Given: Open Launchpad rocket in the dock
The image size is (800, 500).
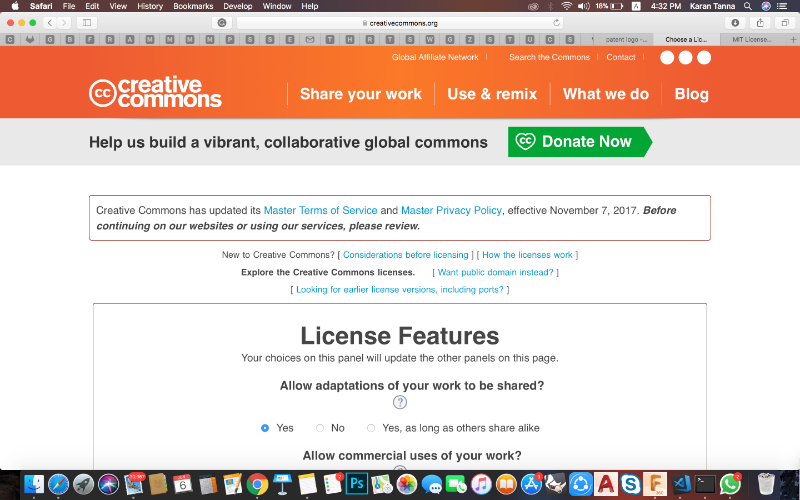Looking at the screenshot, I should coord(83,484).
